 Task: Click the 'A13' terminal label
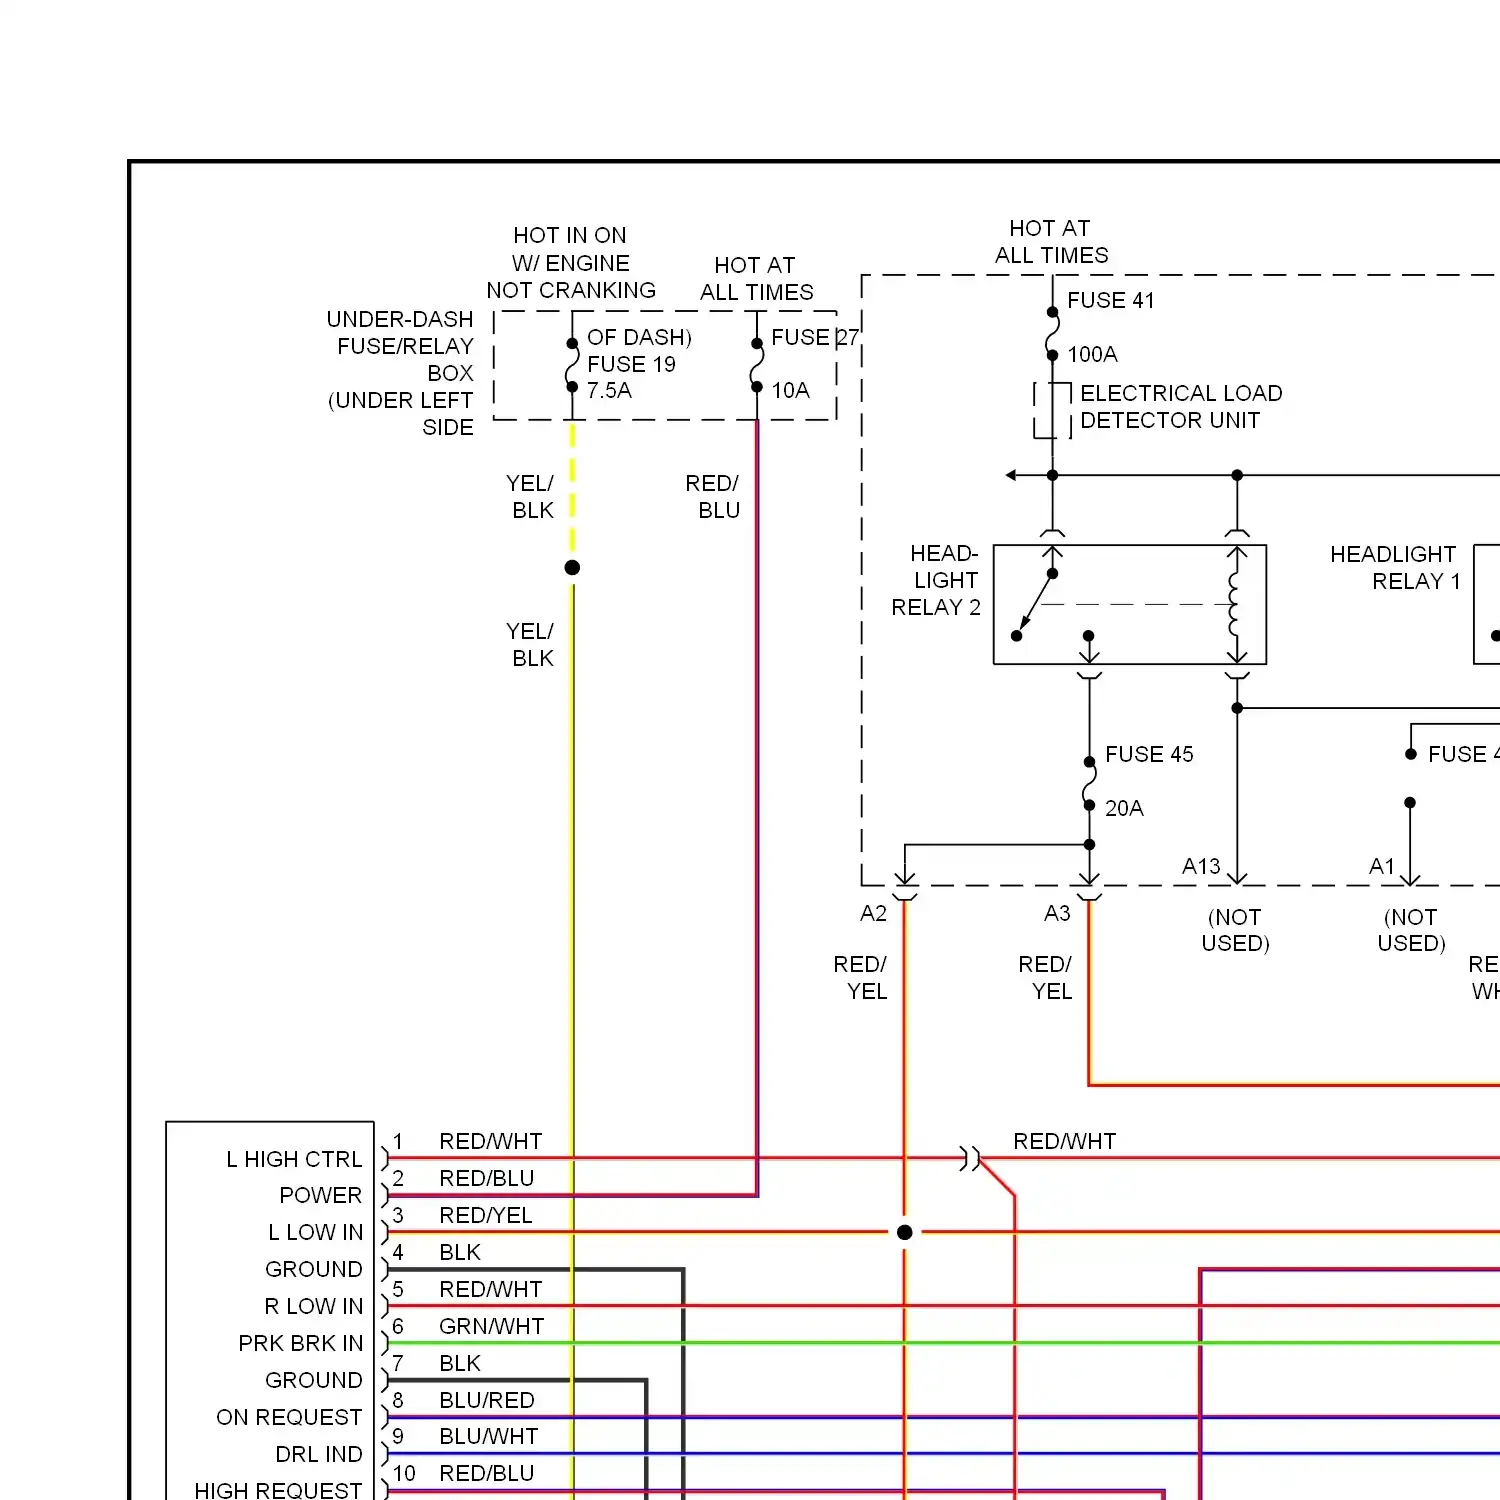[x=1201, y=866]
